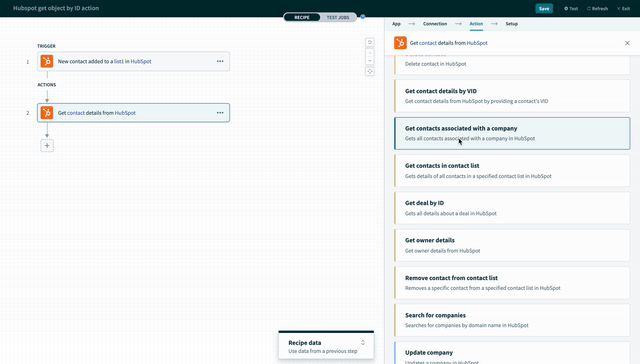Click the HubSpot icon in action step 2
640x364 pixels.
tap(47, 113)
